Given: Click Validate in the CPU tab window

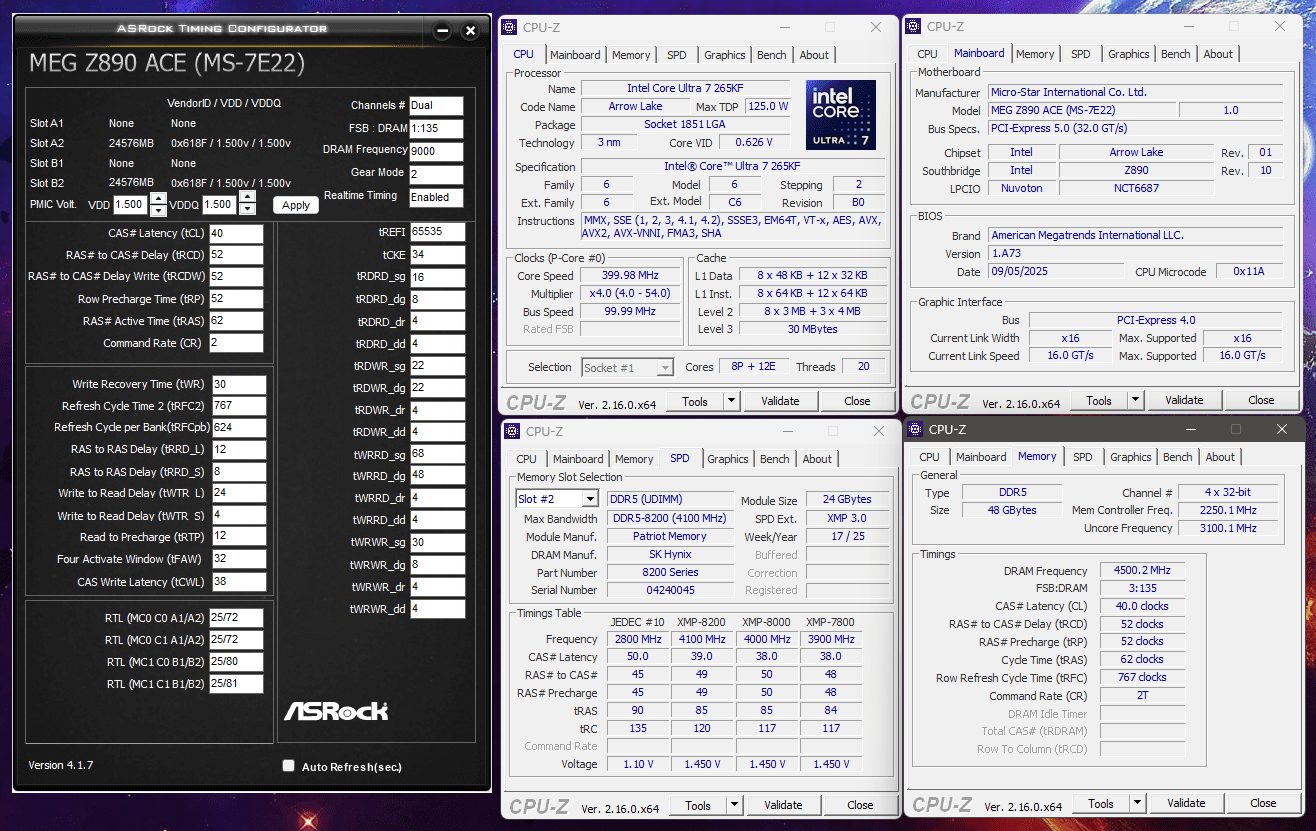Looking at the screenshot, I should coord(780,401).
